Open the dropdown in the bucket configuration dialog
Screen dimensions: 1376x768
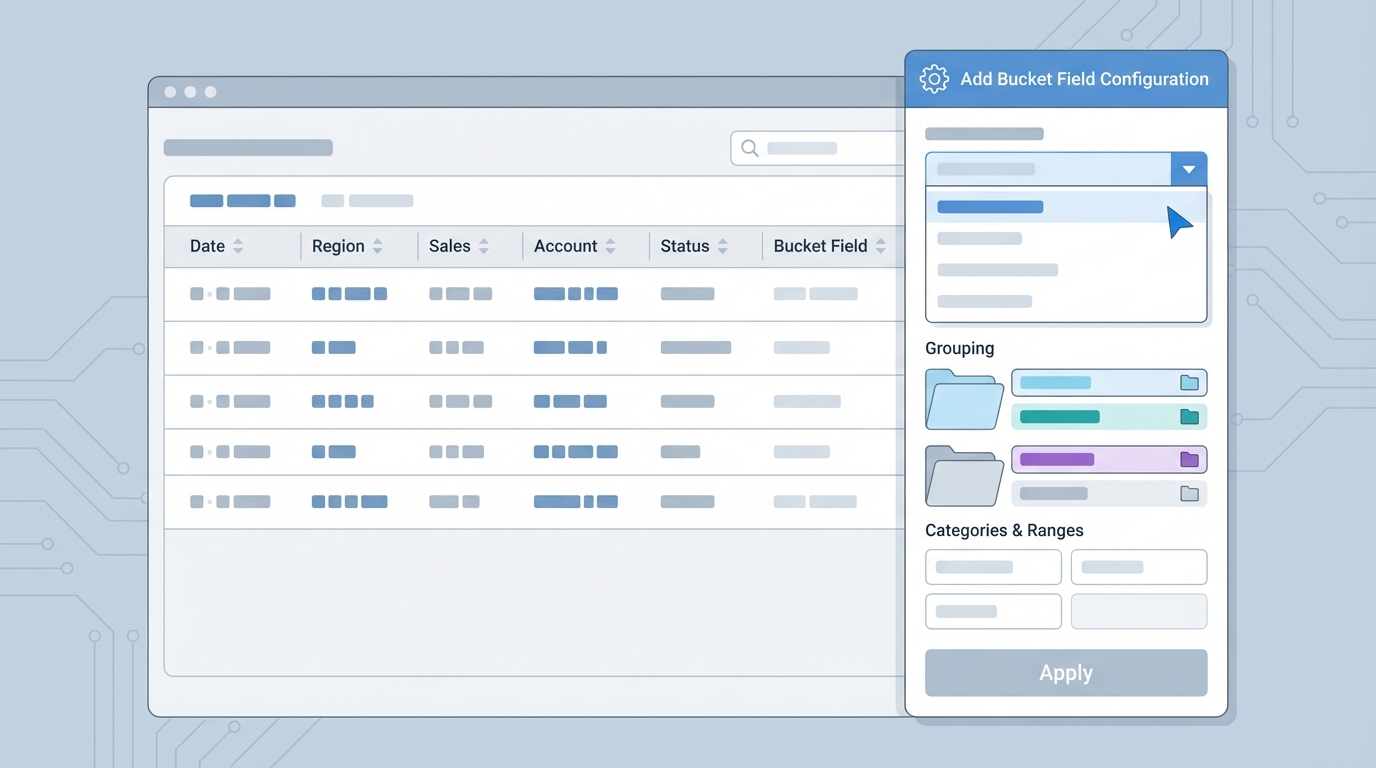click(x=1189, y=168)
